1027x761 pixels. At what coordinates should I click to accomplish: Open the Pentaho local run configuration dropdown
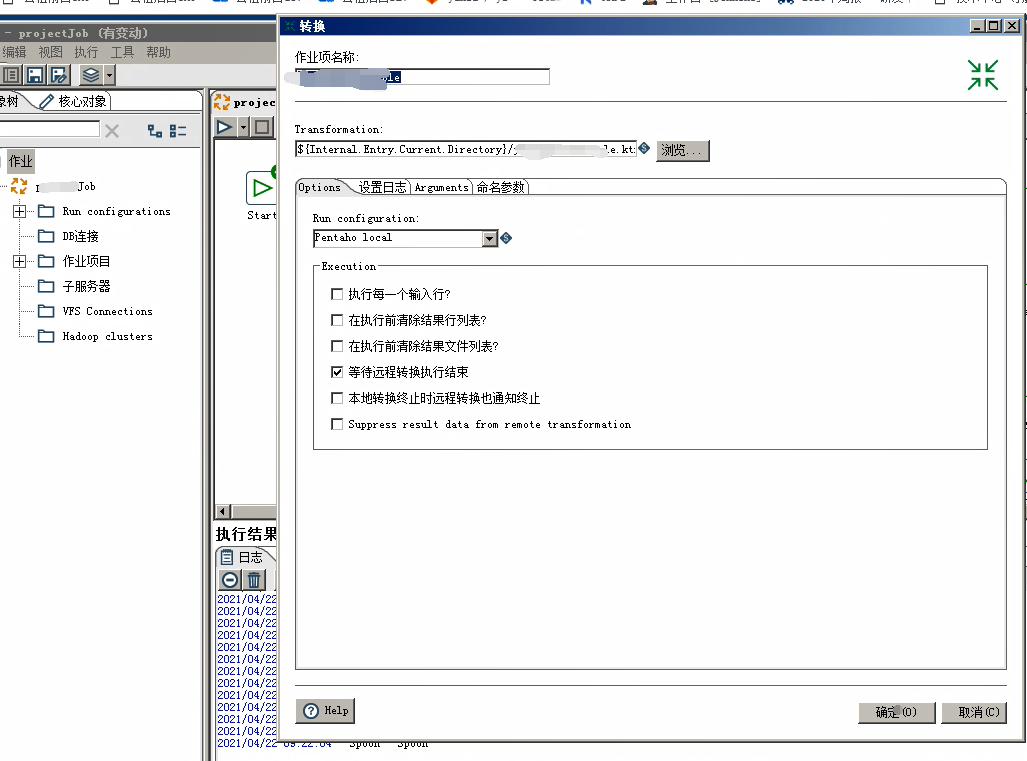click(489, 238)
